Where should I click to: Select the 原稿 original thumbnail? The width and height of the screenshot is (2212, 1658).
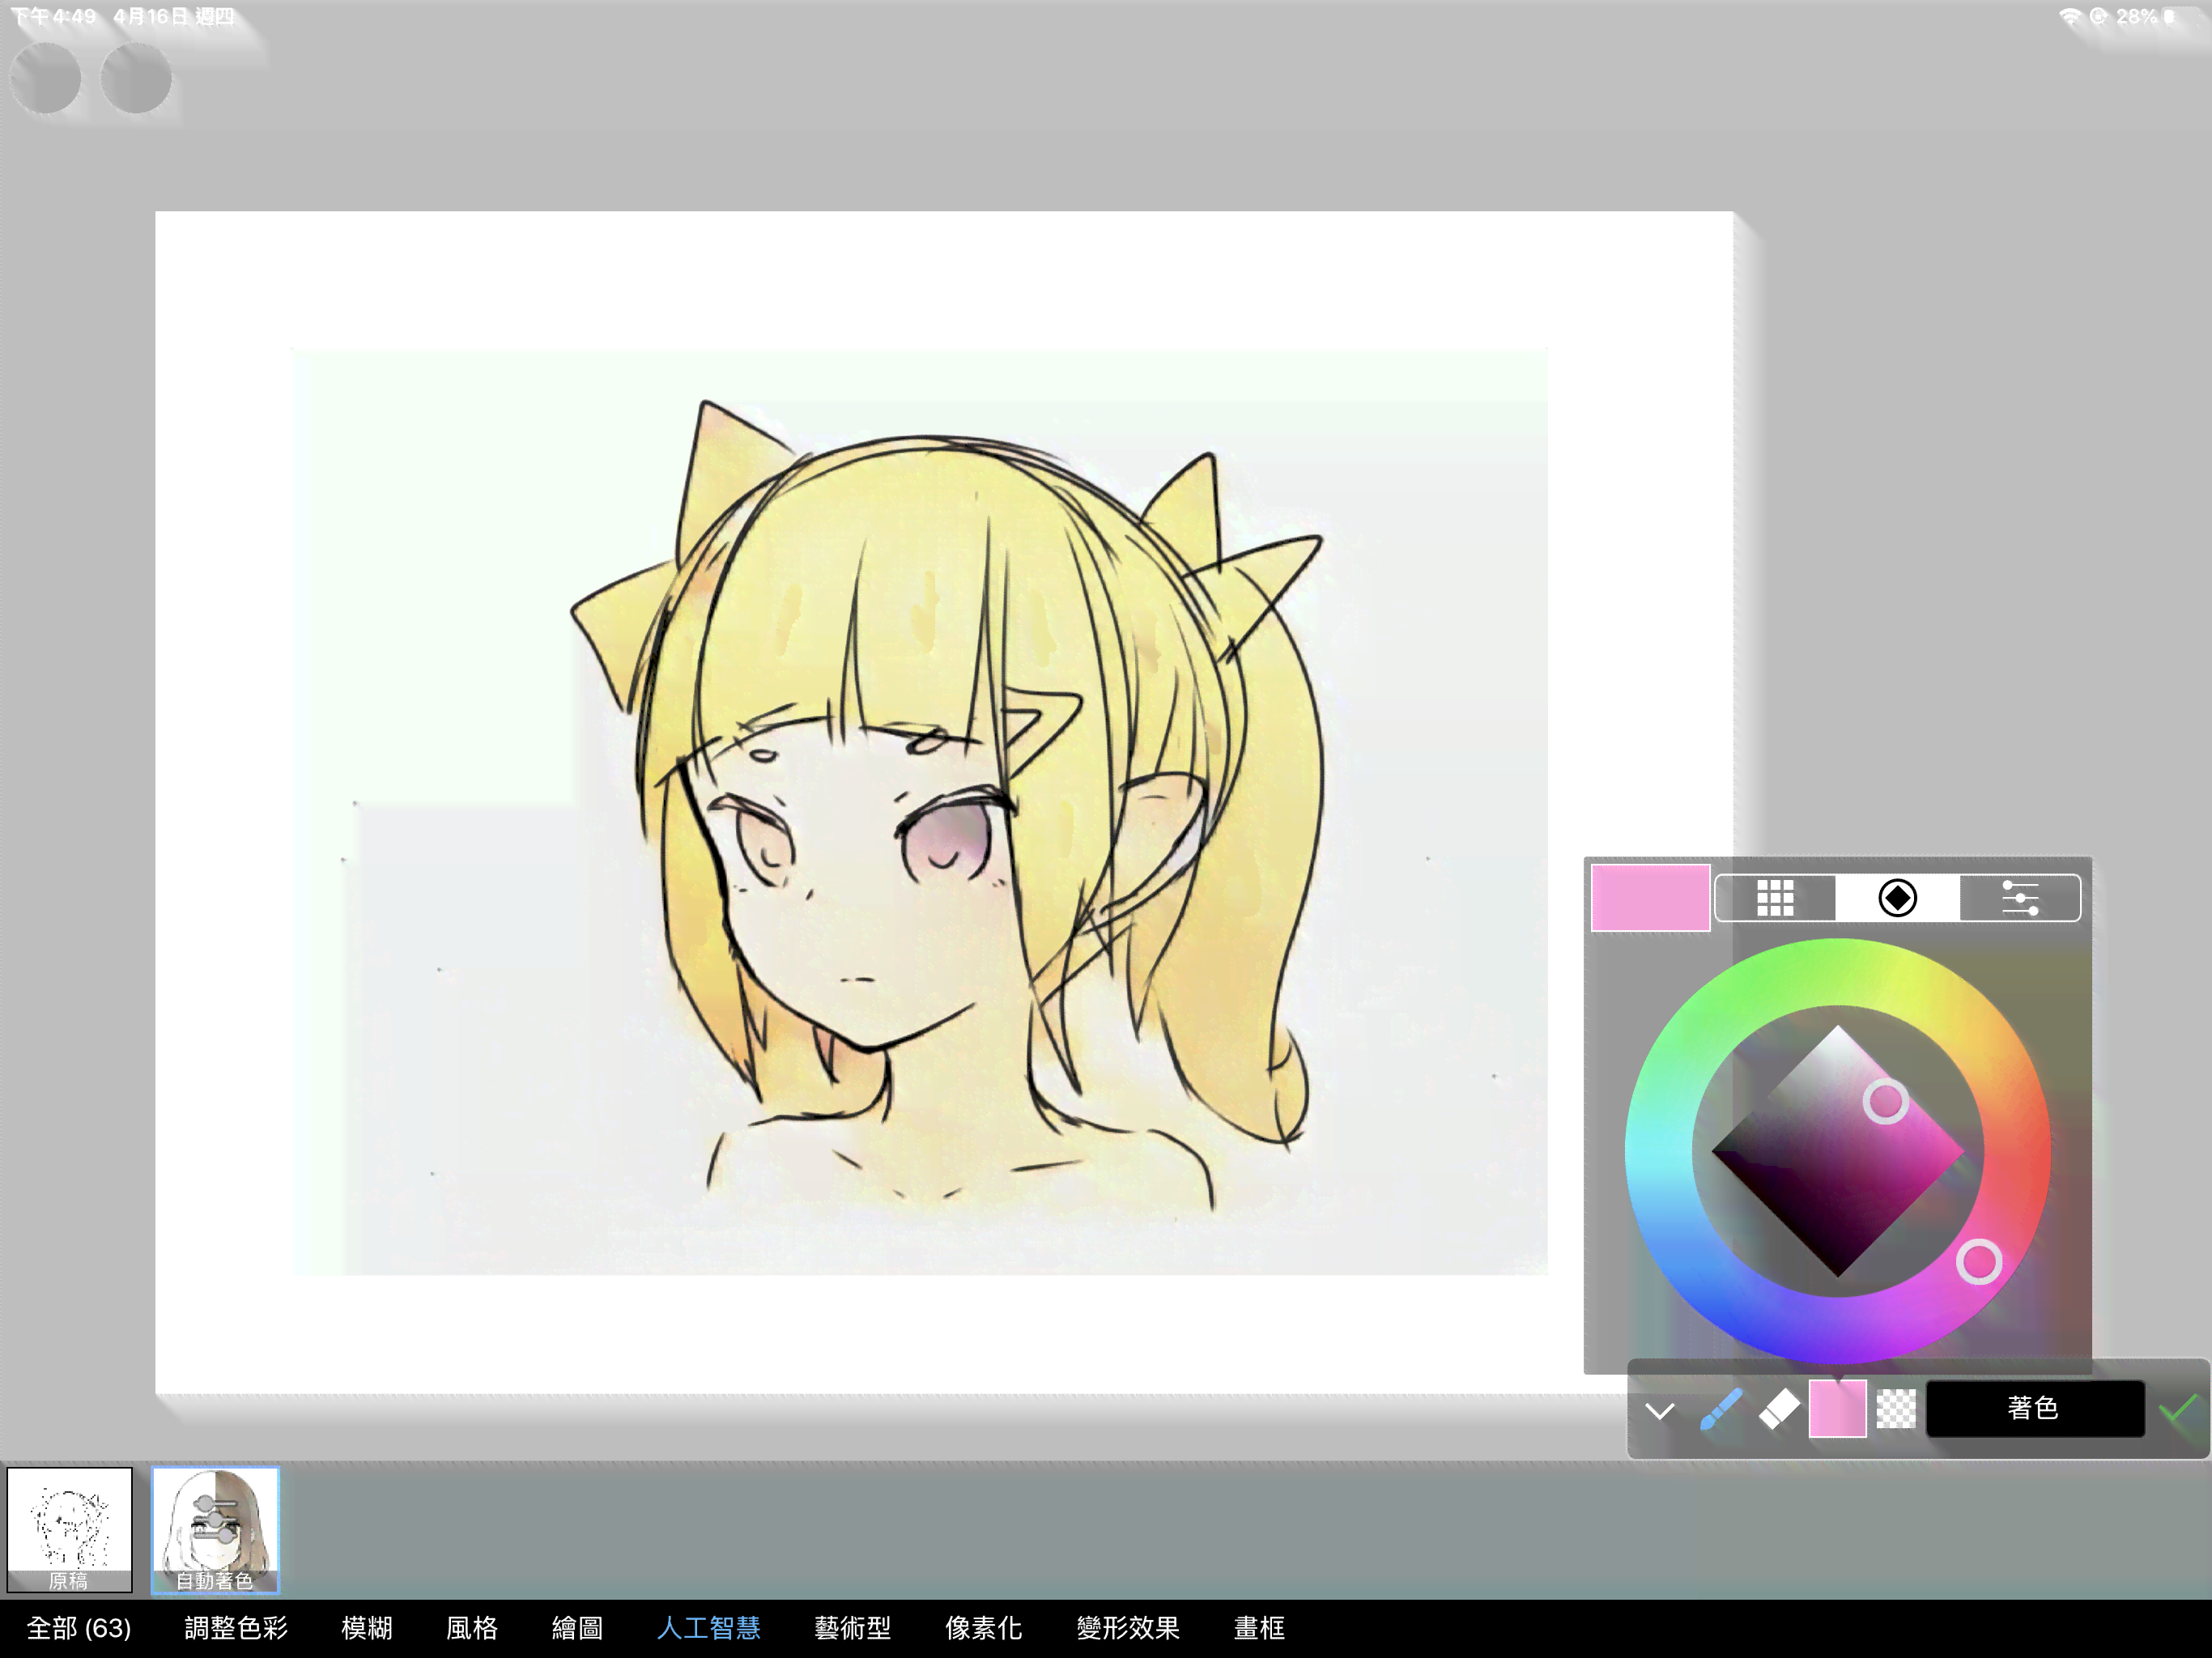(69, 1529)
